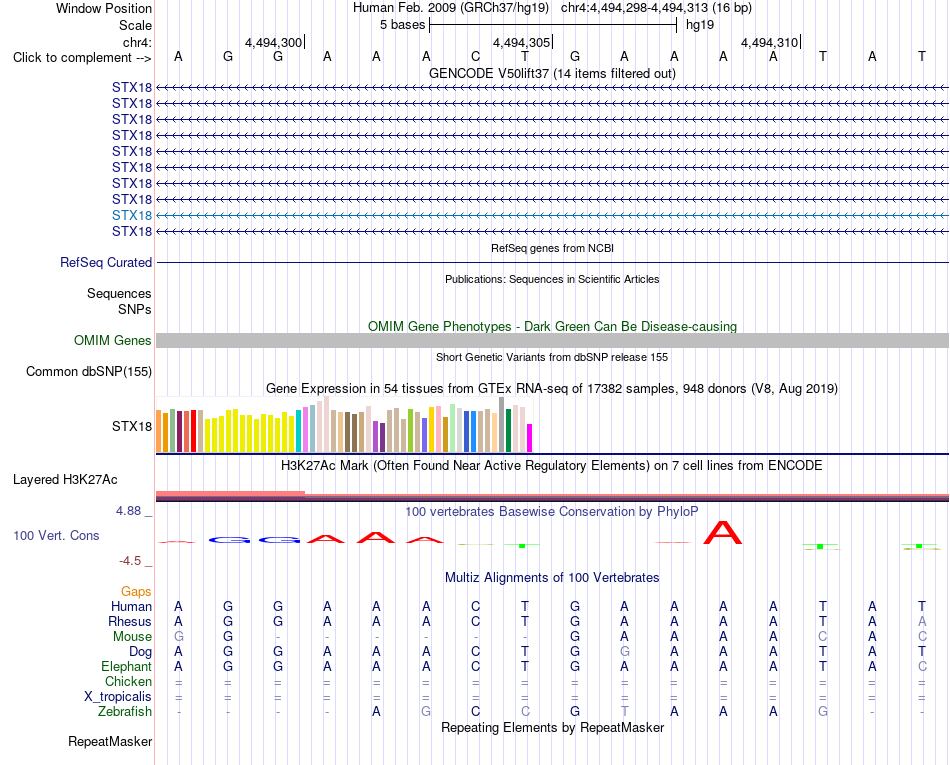
Task: Open the GTEx Gene Expression track title
Action: [552, 388]
